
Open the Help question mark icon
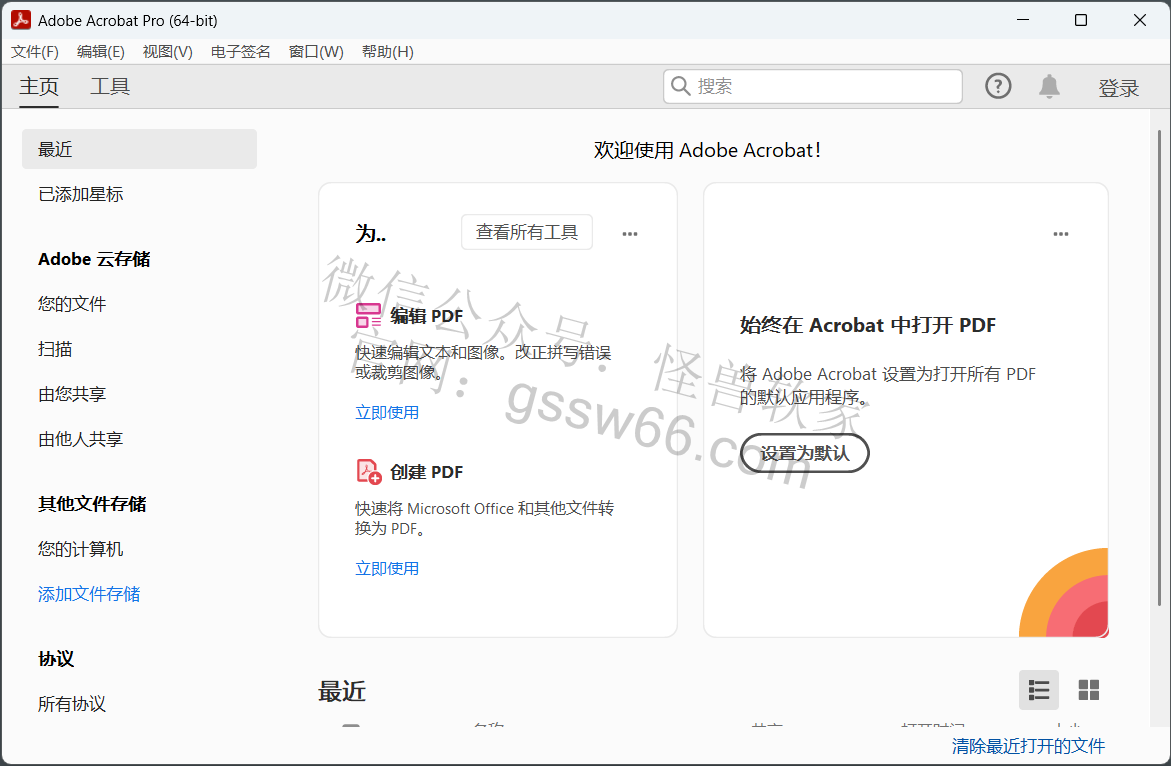(x=998, y=87)
